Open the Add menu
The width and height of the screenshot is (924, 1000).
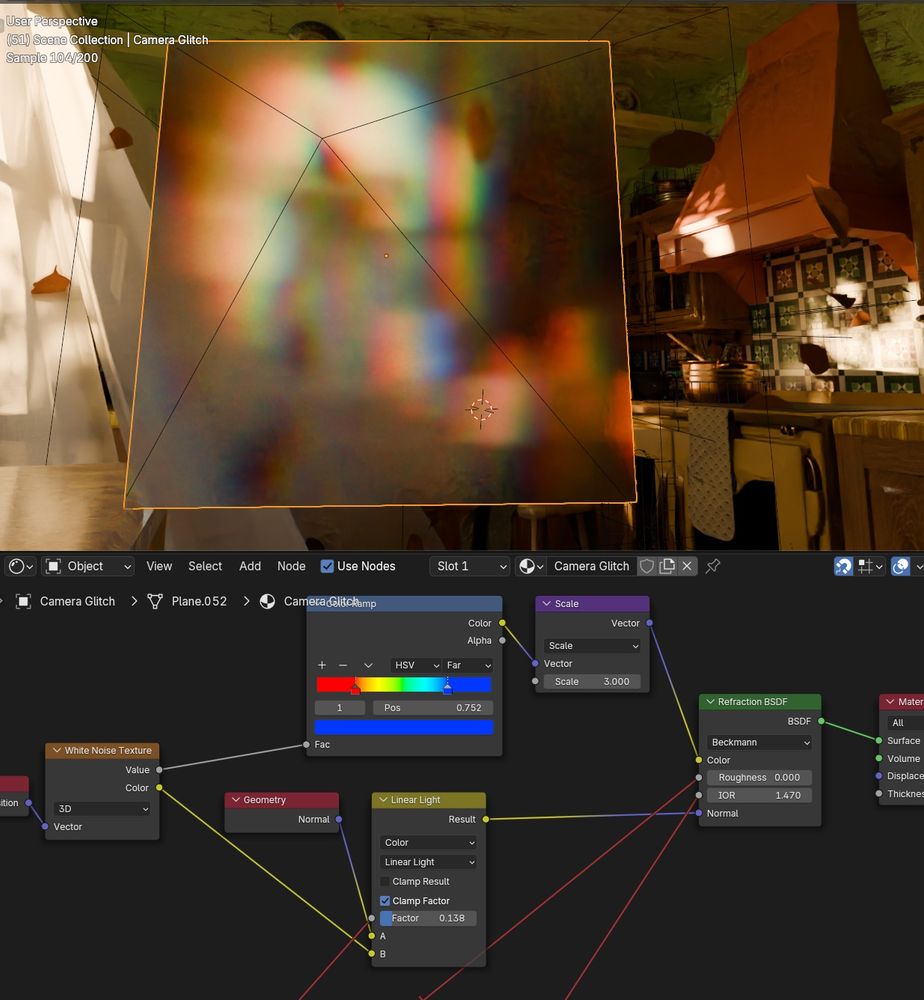(x=250, y=566)
